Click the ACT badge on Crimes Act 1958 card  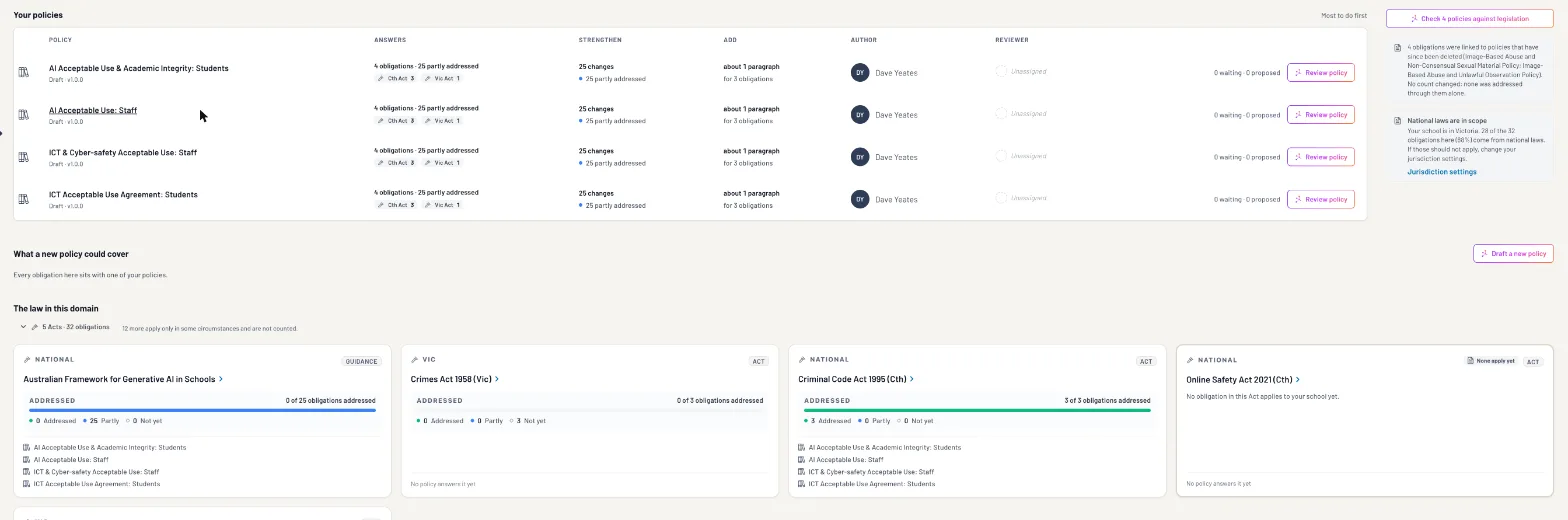click(x=758, y=361)
